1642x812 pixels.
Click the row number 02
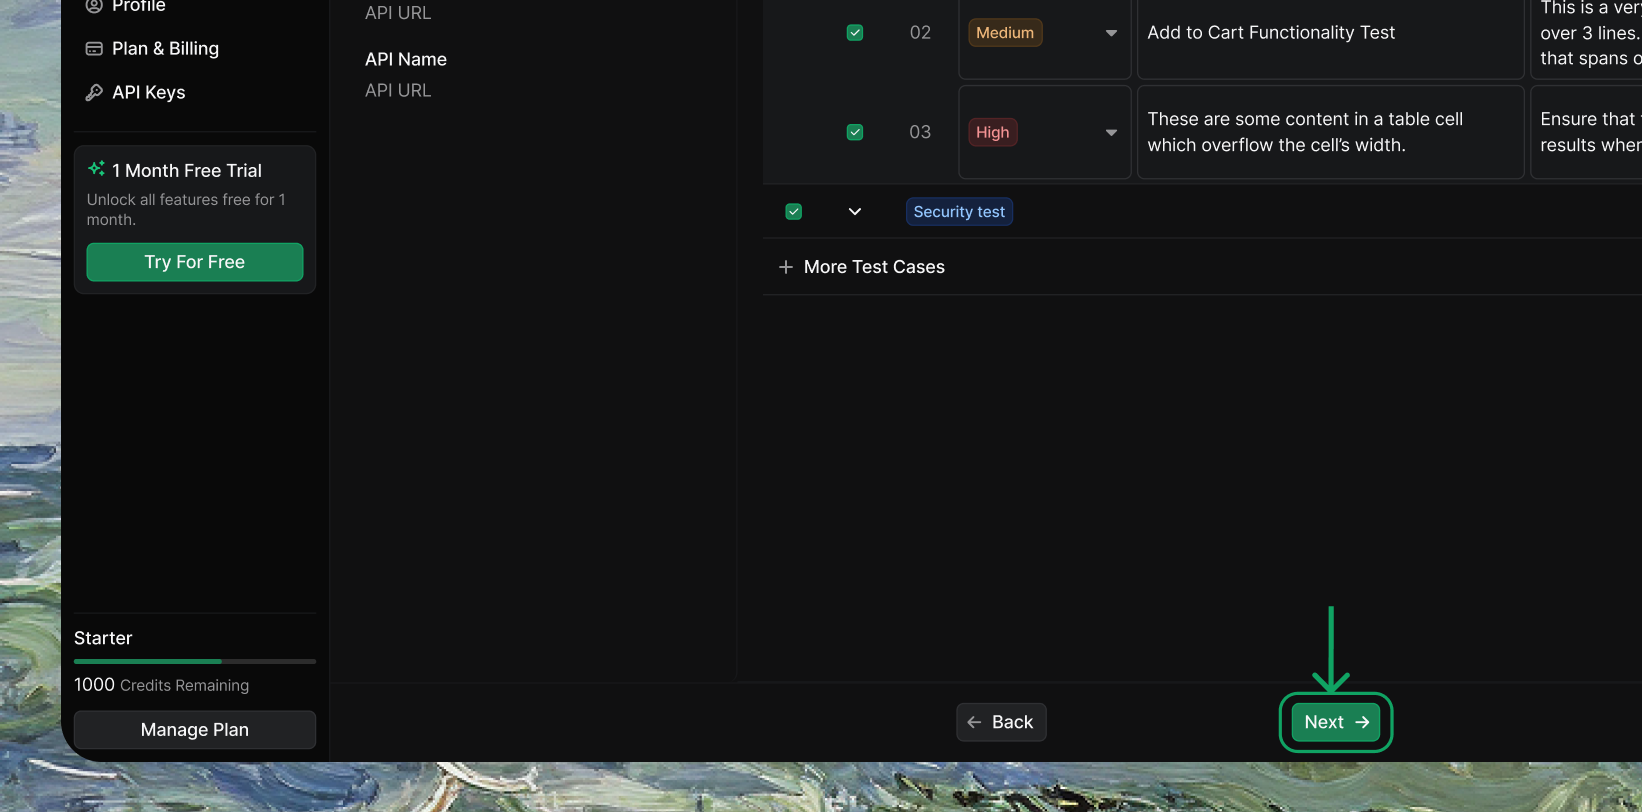920,33
